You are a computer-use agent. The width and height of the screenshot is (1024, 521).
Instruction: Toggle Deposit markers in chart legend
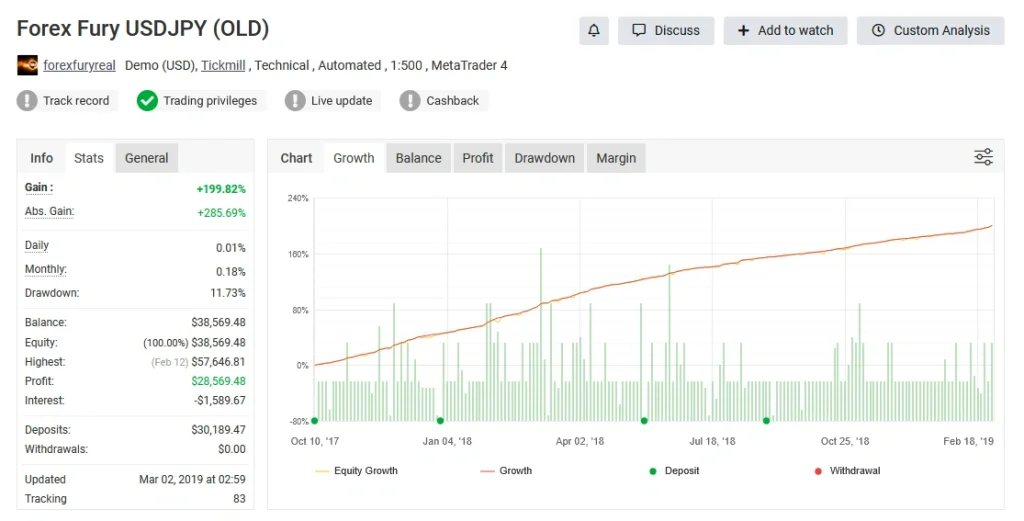pos(675,471)
